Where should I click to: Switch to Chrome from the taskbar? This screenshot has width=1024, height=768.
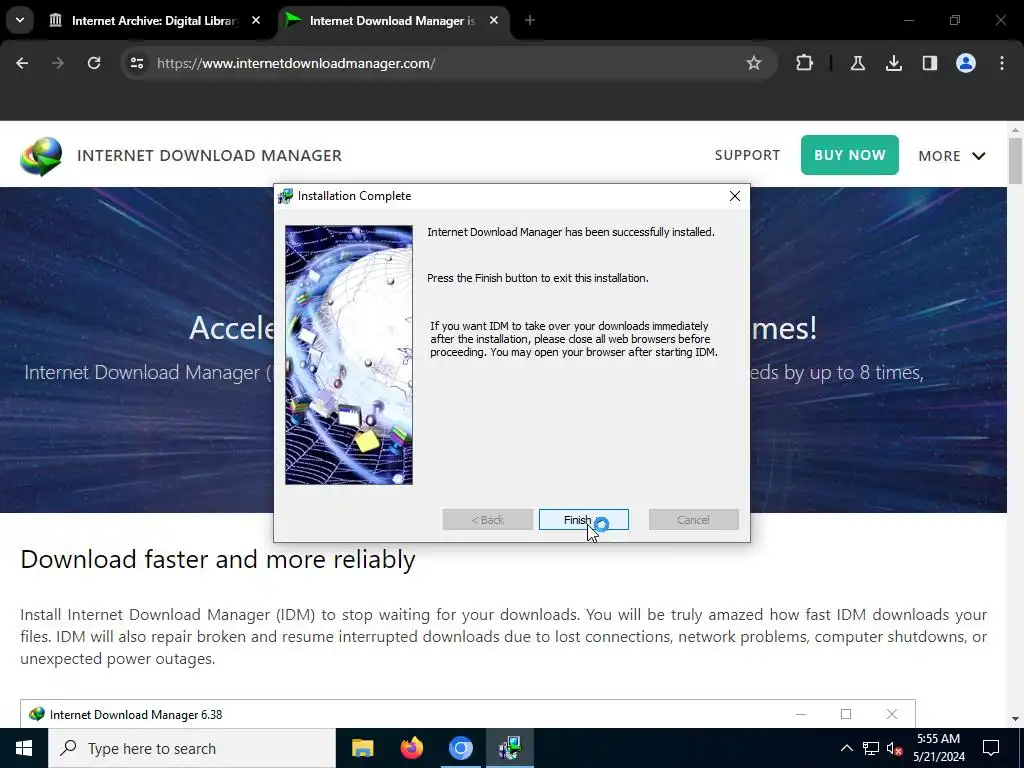pyautogui.click(x=460, y=748)
